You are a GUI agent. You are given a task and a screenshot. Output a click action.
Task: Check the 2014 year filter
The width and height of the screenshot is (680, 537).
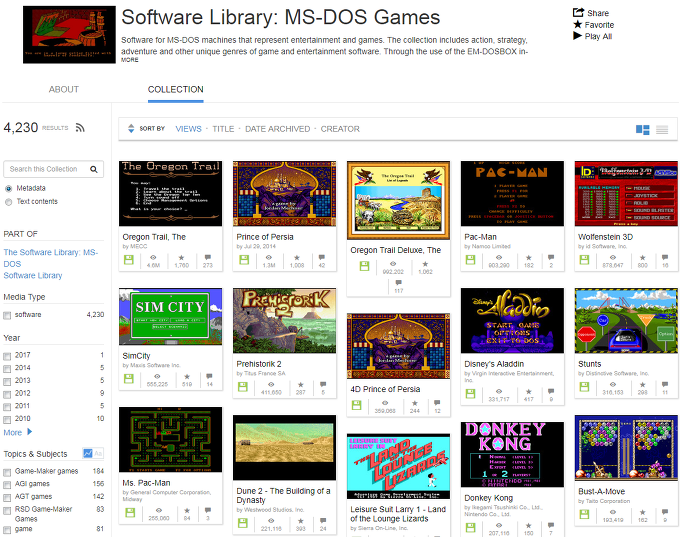pos(7,369)
